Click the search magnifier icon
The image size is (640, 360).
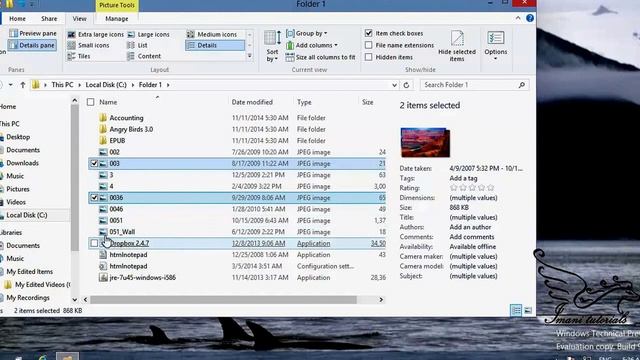pyautogui.click(x=522, y=85)
